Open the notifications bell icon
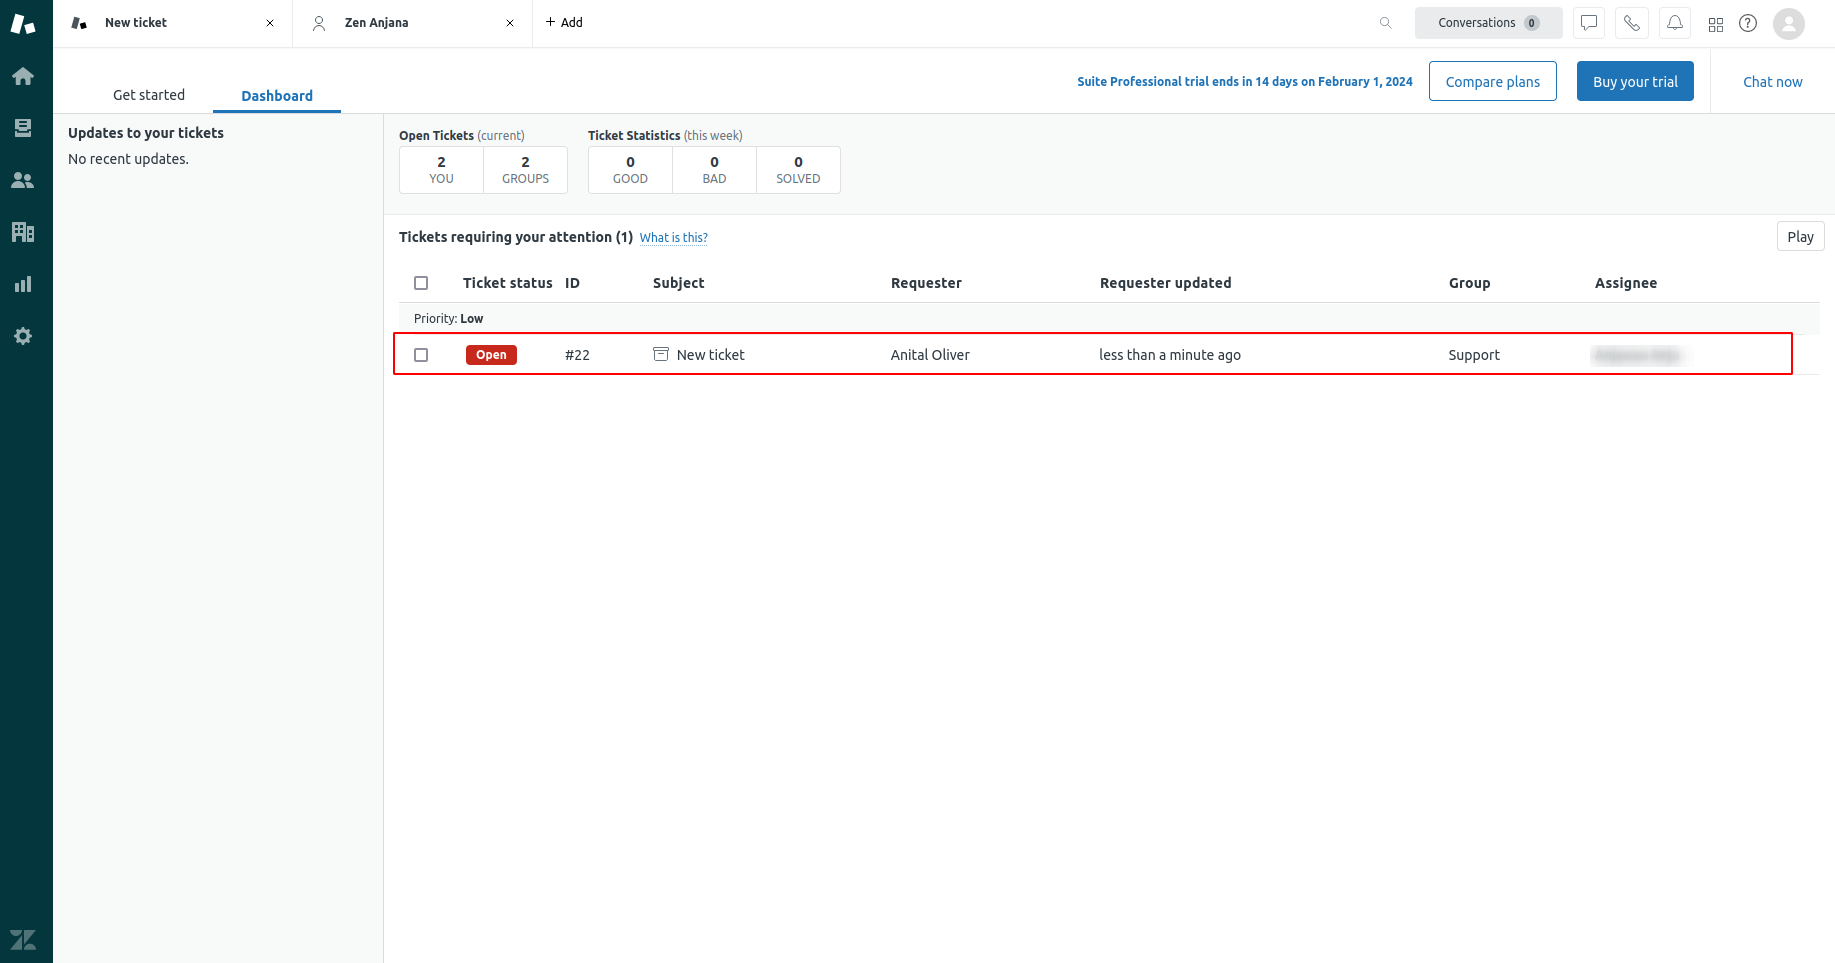1835x963 pixels. pyautogui.click(x=1674, y=23)
